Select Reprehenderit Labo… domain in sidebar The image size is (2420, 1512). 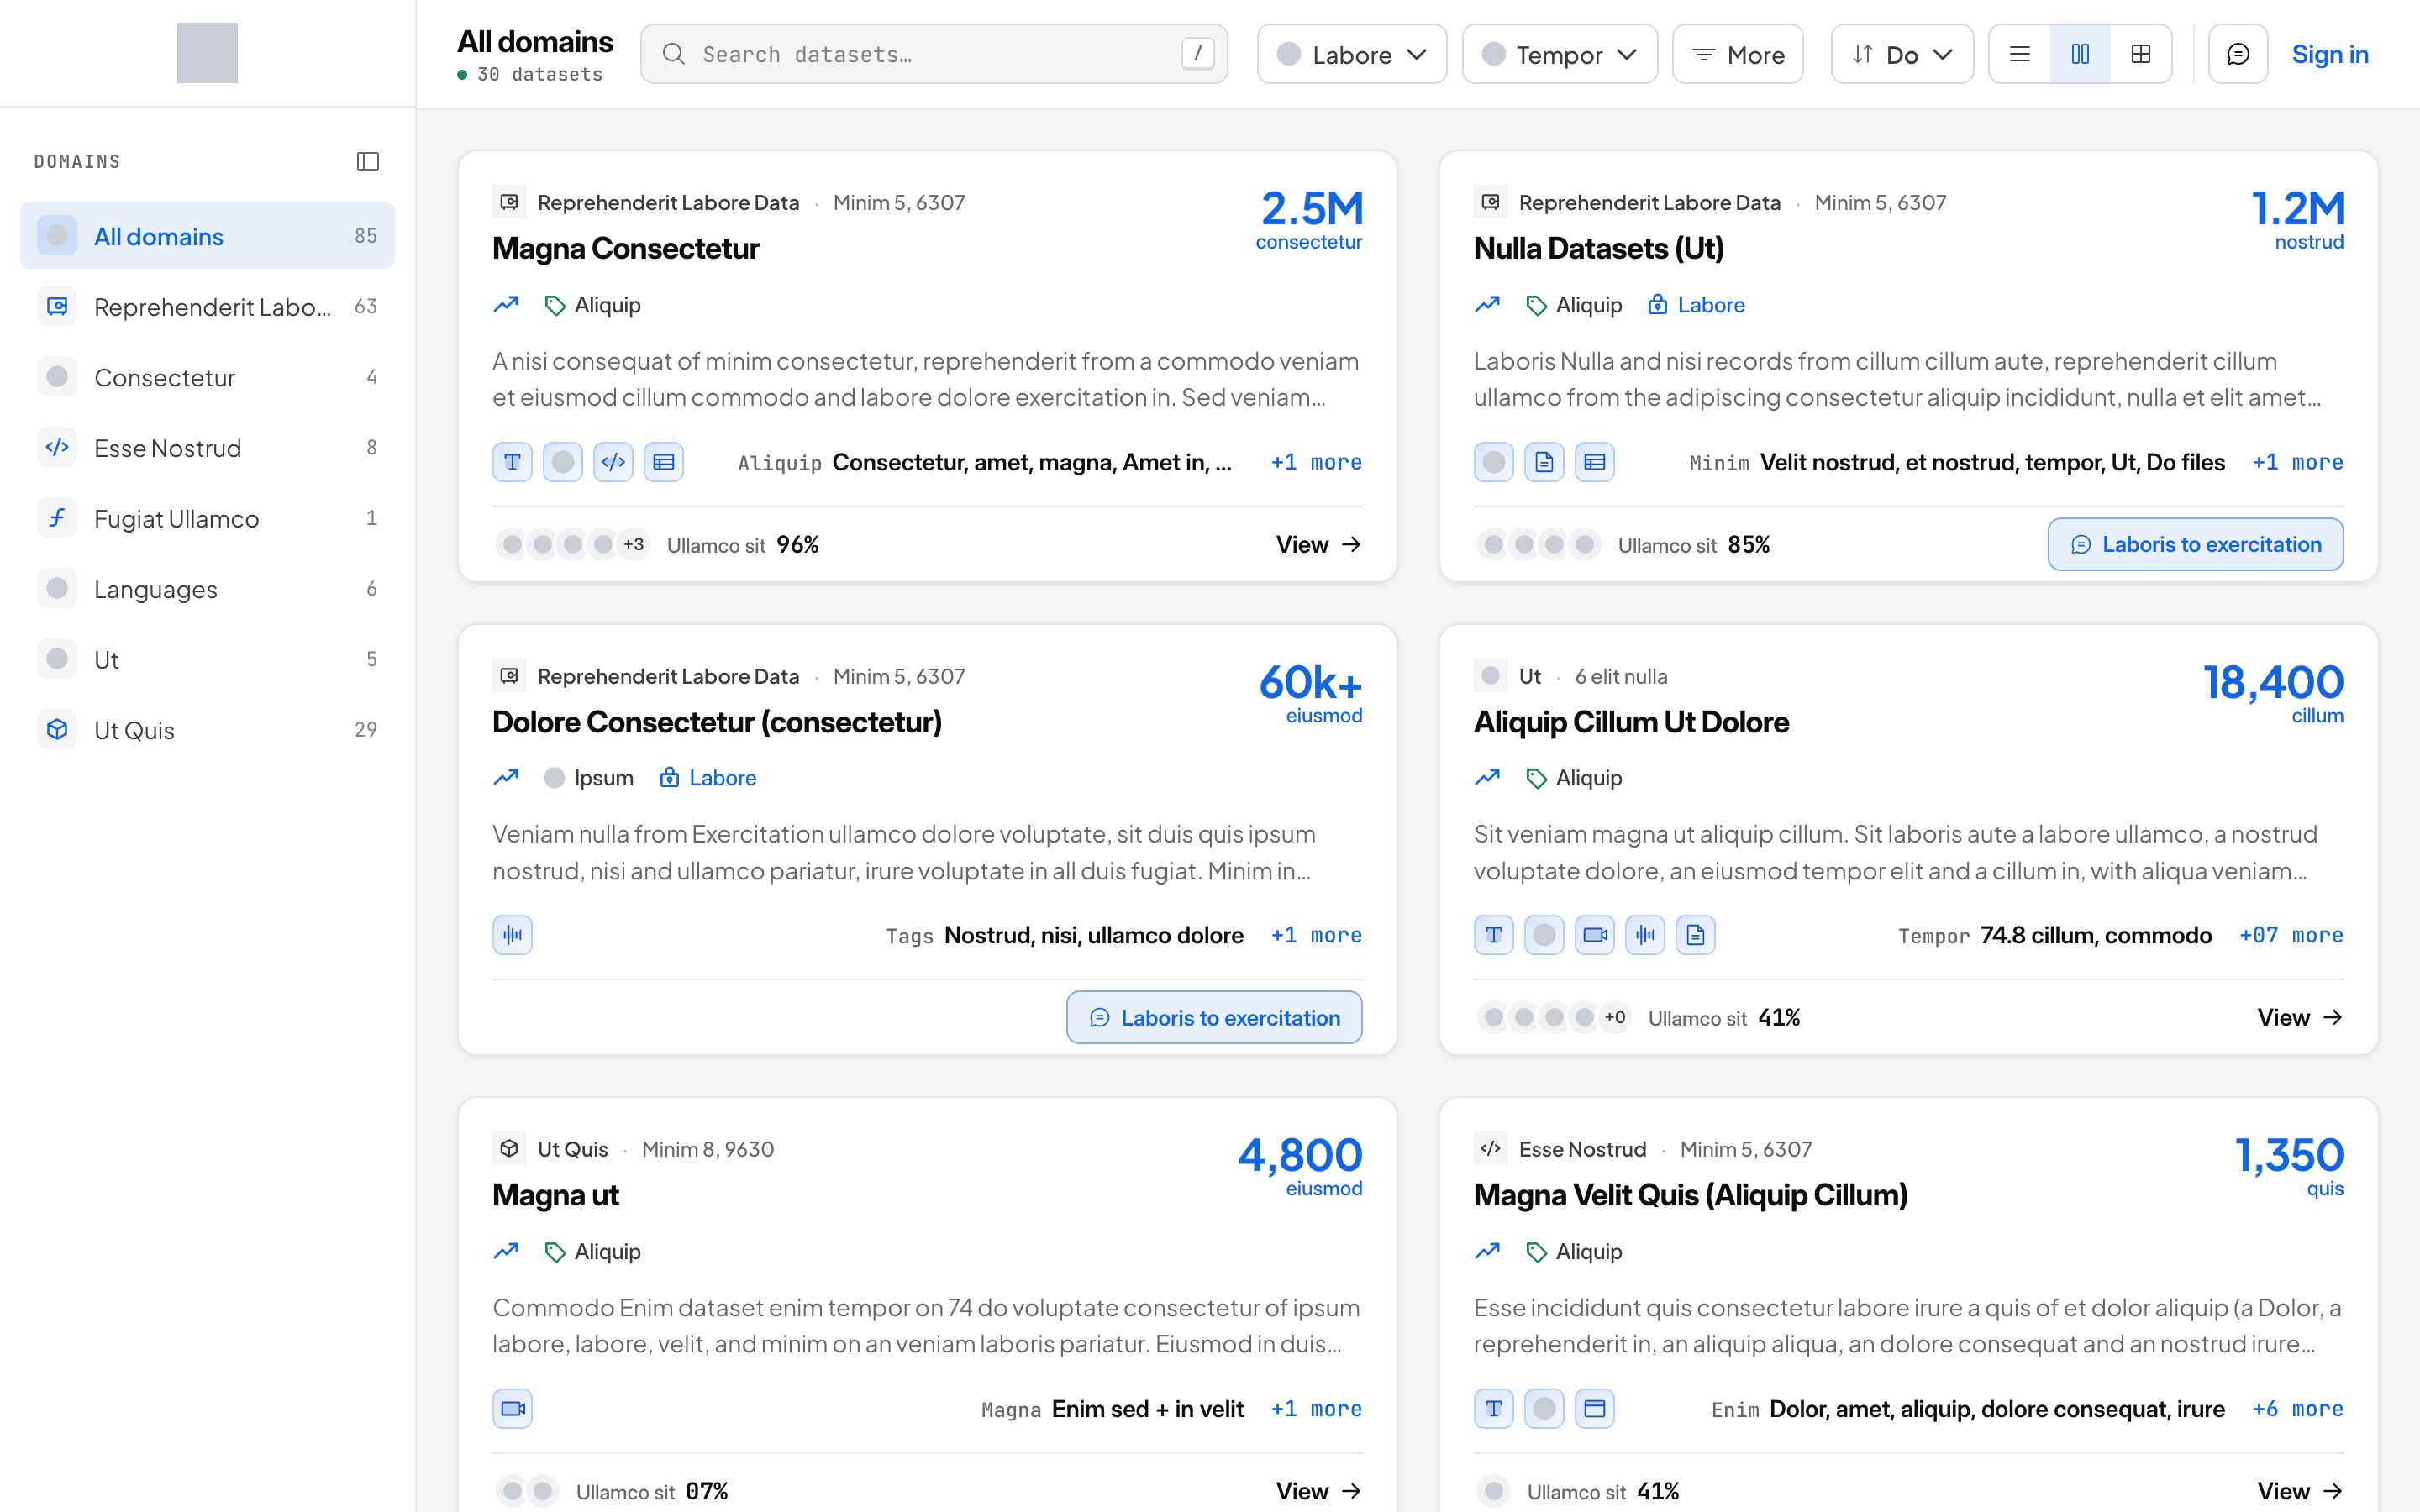point(207,306)
